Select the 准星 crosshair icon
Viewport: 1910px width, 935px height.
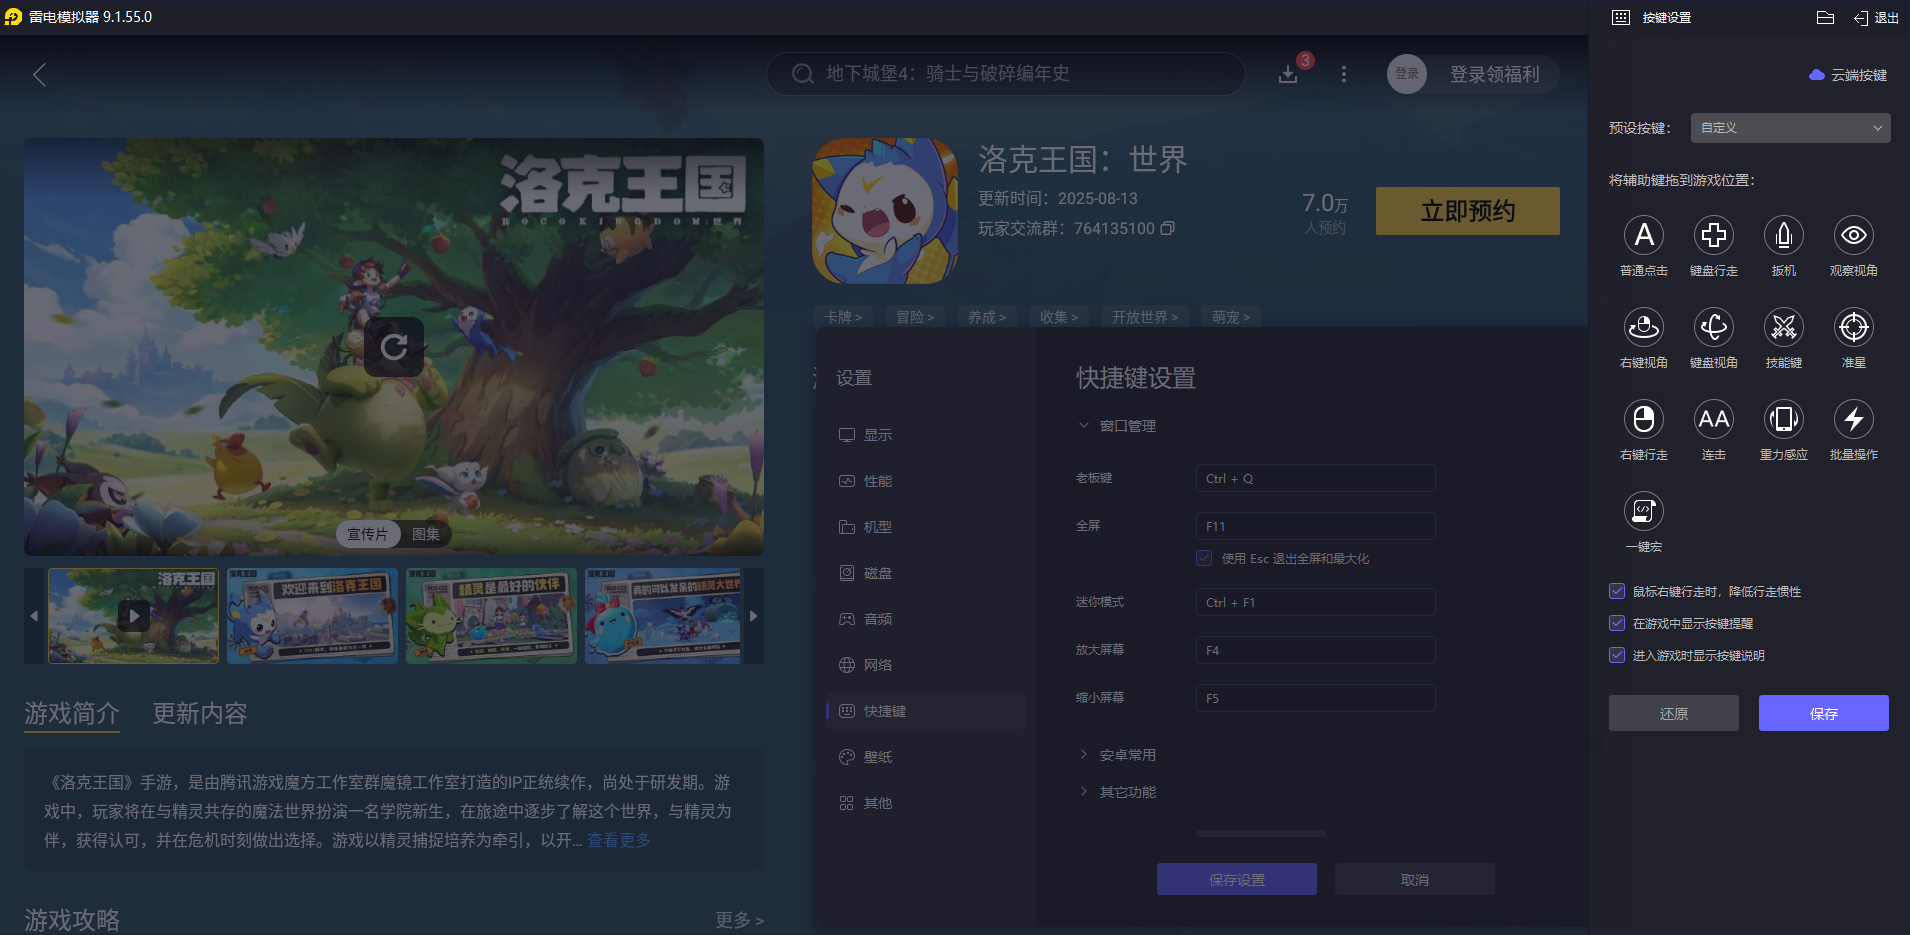(x=1853, y=327)
